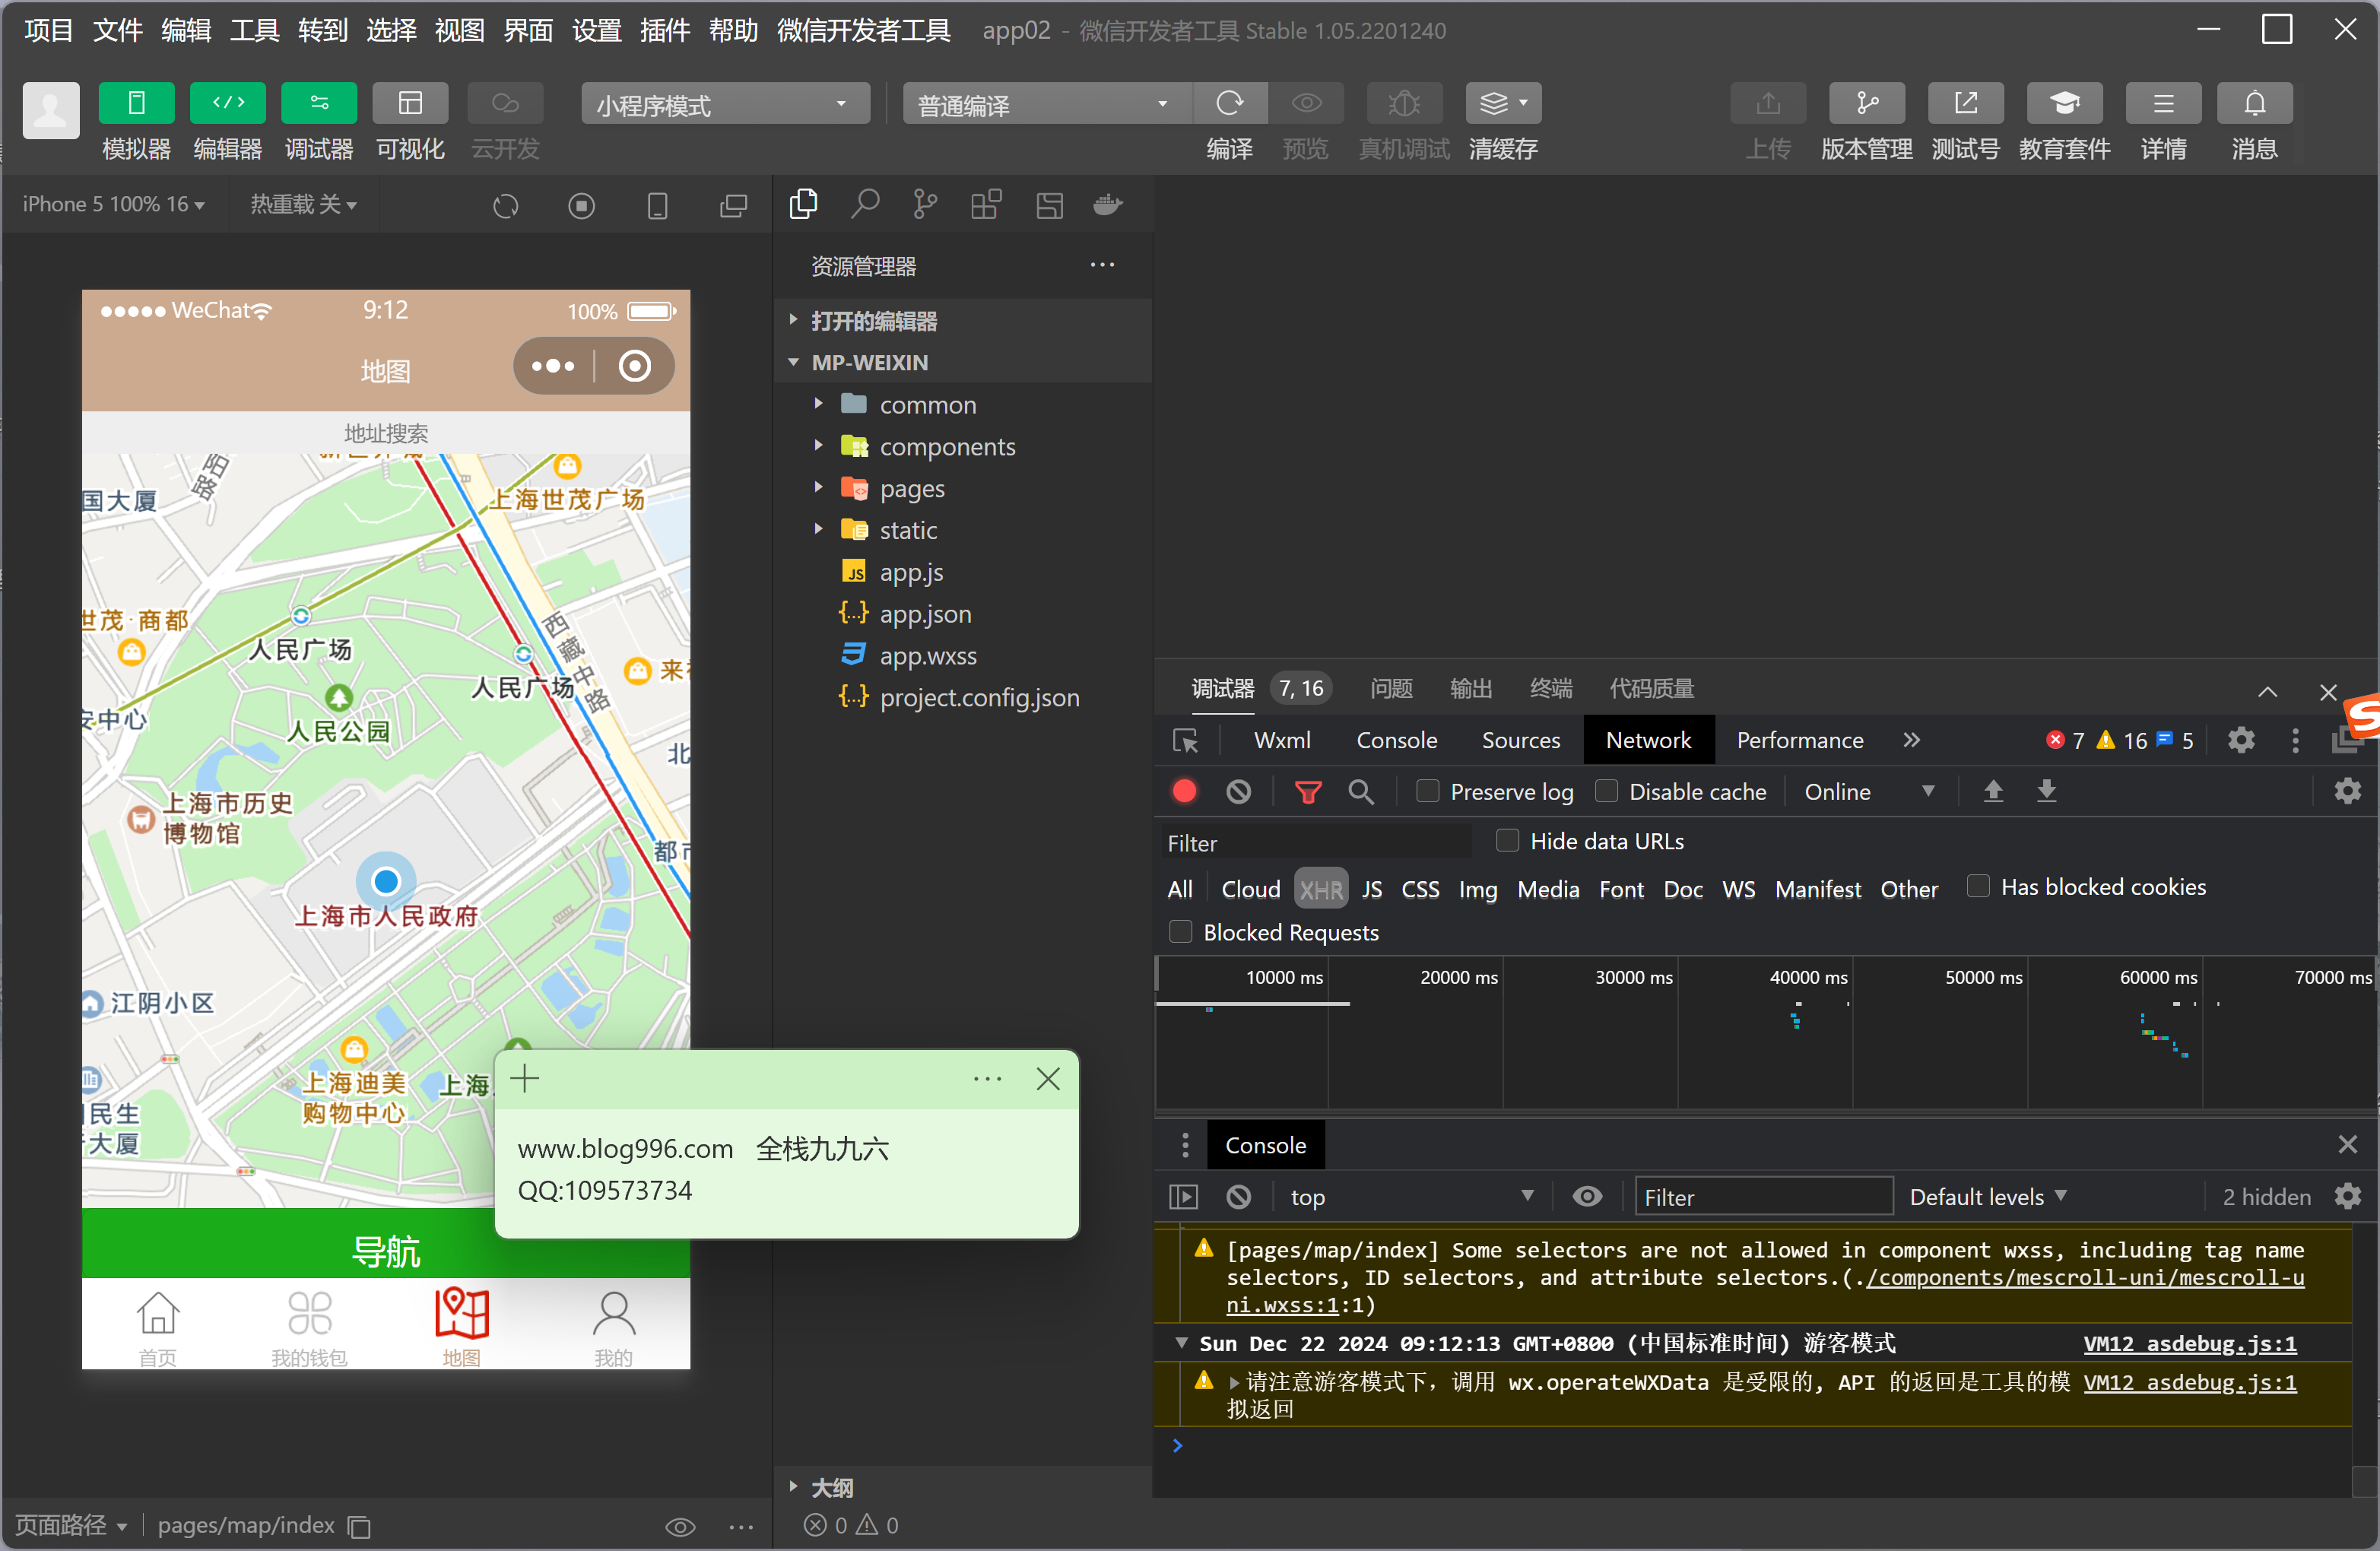Click the search icon in editor sidebar
This screenshot has width=2380, height=1551.
(864, 205)
